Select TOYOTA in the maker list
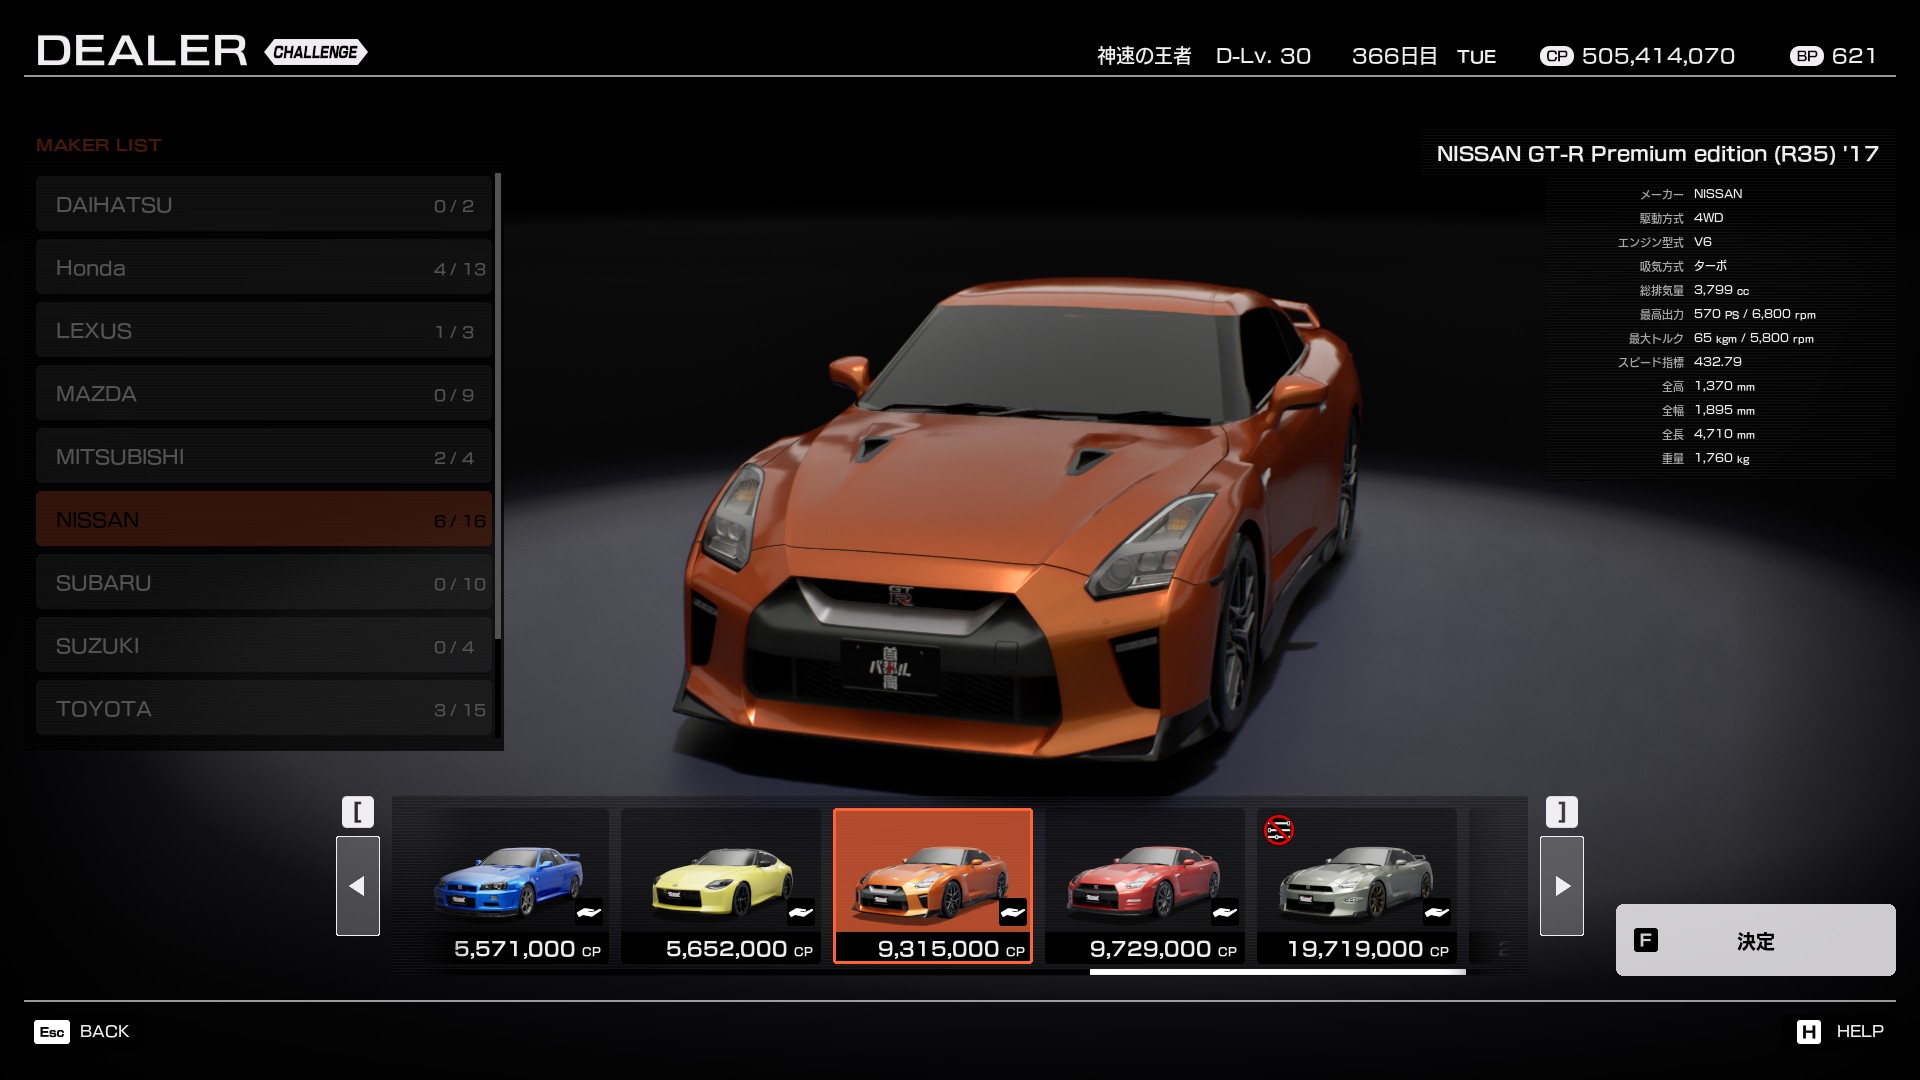Viewport: 1920px width, 1080px height. (x=264, y=709)
